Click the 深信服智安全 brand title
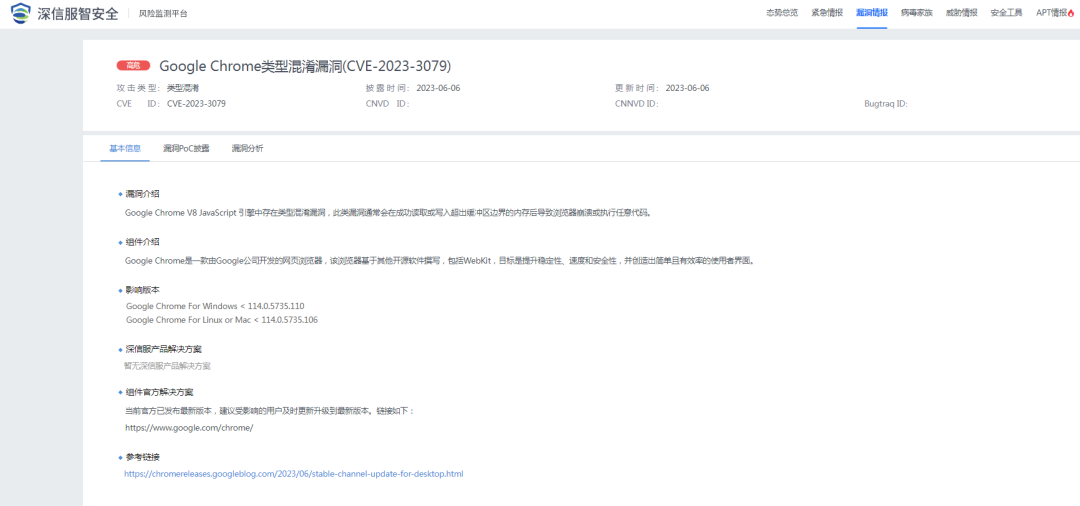Image resolution: width=1080 pixels, height=506 pixels. coord(77,13)
